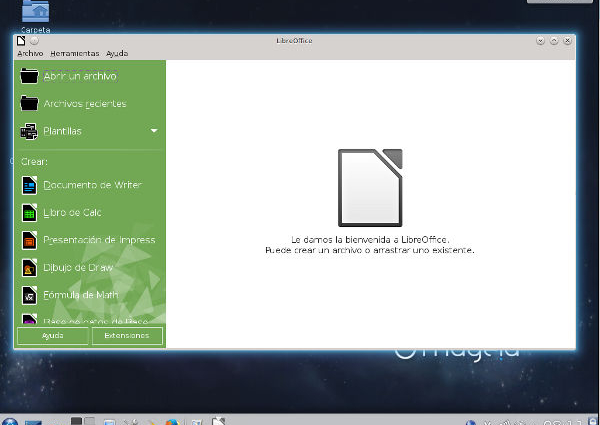Expand the Plantillas dropdown arrow

pos(154,131)
